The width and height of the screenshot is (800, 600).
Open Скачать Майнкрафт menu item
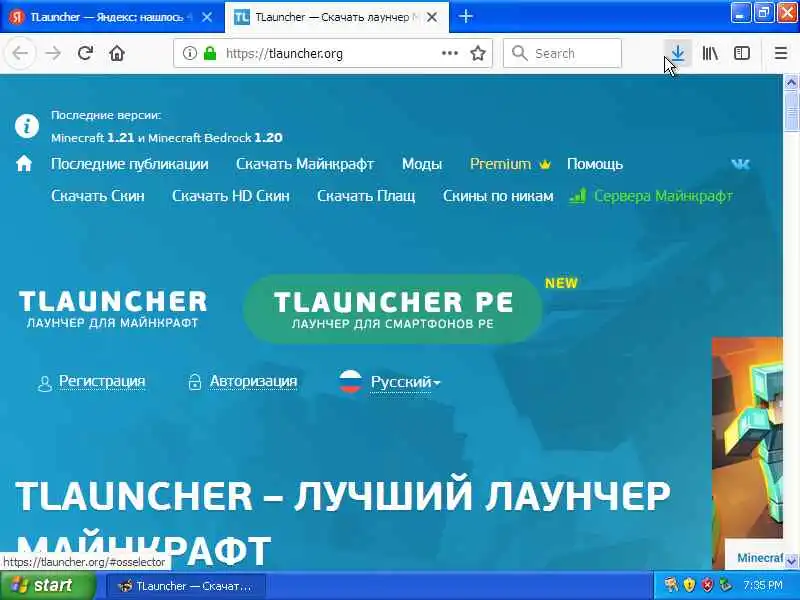305,164
